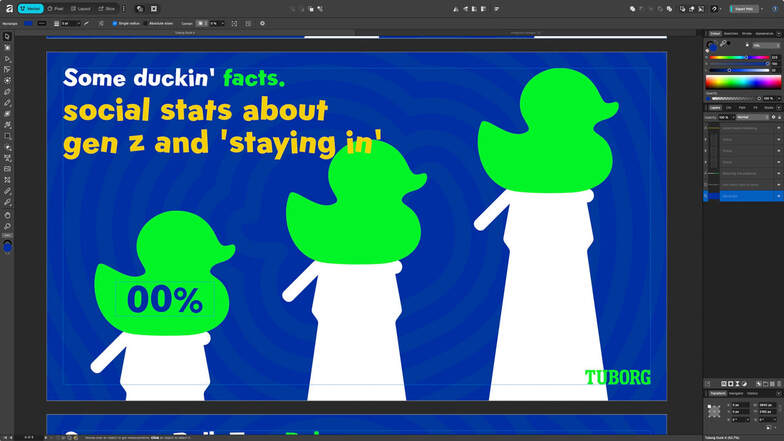Open the gear settings in context toolbar

pyautogui.click(x=262, y=23)
